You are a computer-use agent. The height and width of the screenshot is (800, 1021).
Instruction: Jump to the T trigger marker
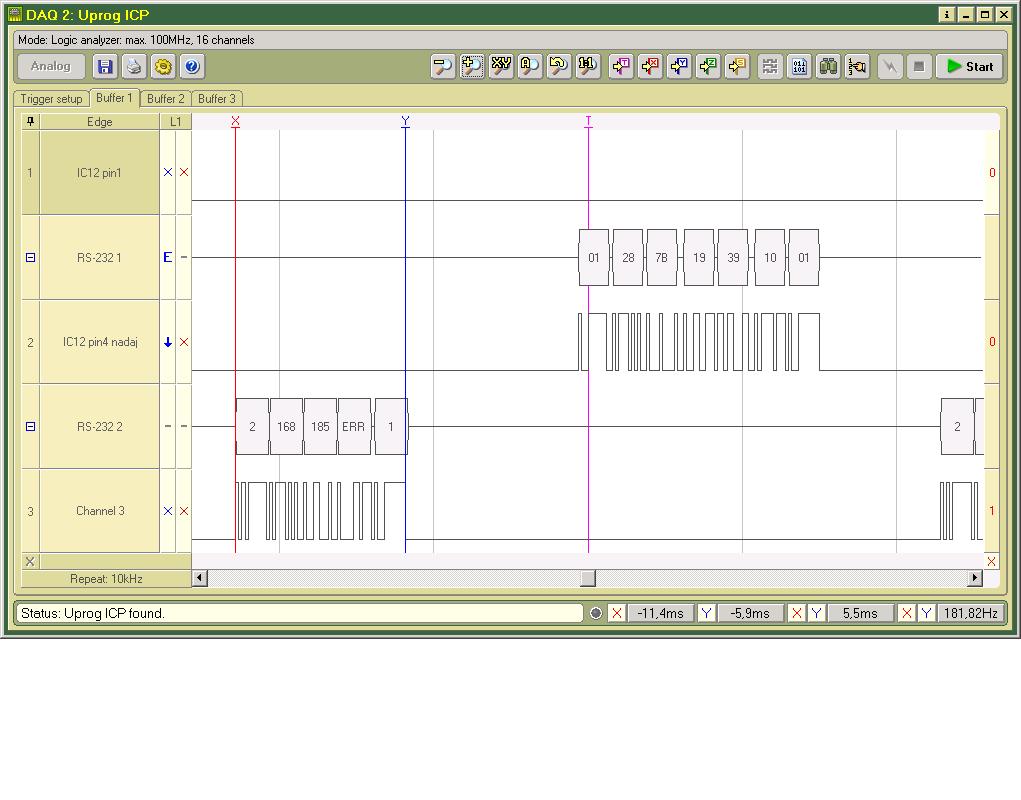pos(621,66)
